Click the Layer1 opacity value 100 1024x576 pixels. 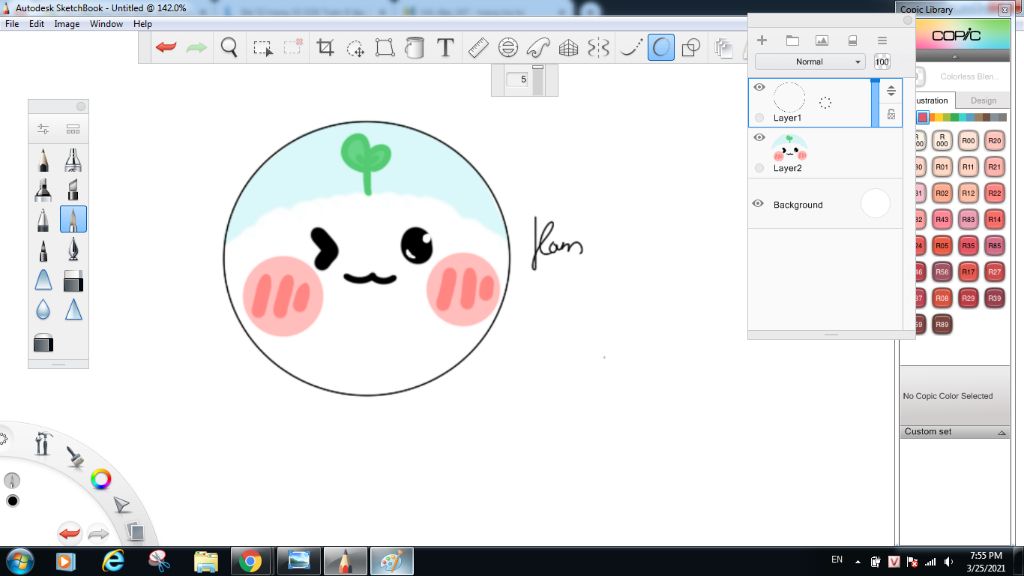(x=882, y=62)
